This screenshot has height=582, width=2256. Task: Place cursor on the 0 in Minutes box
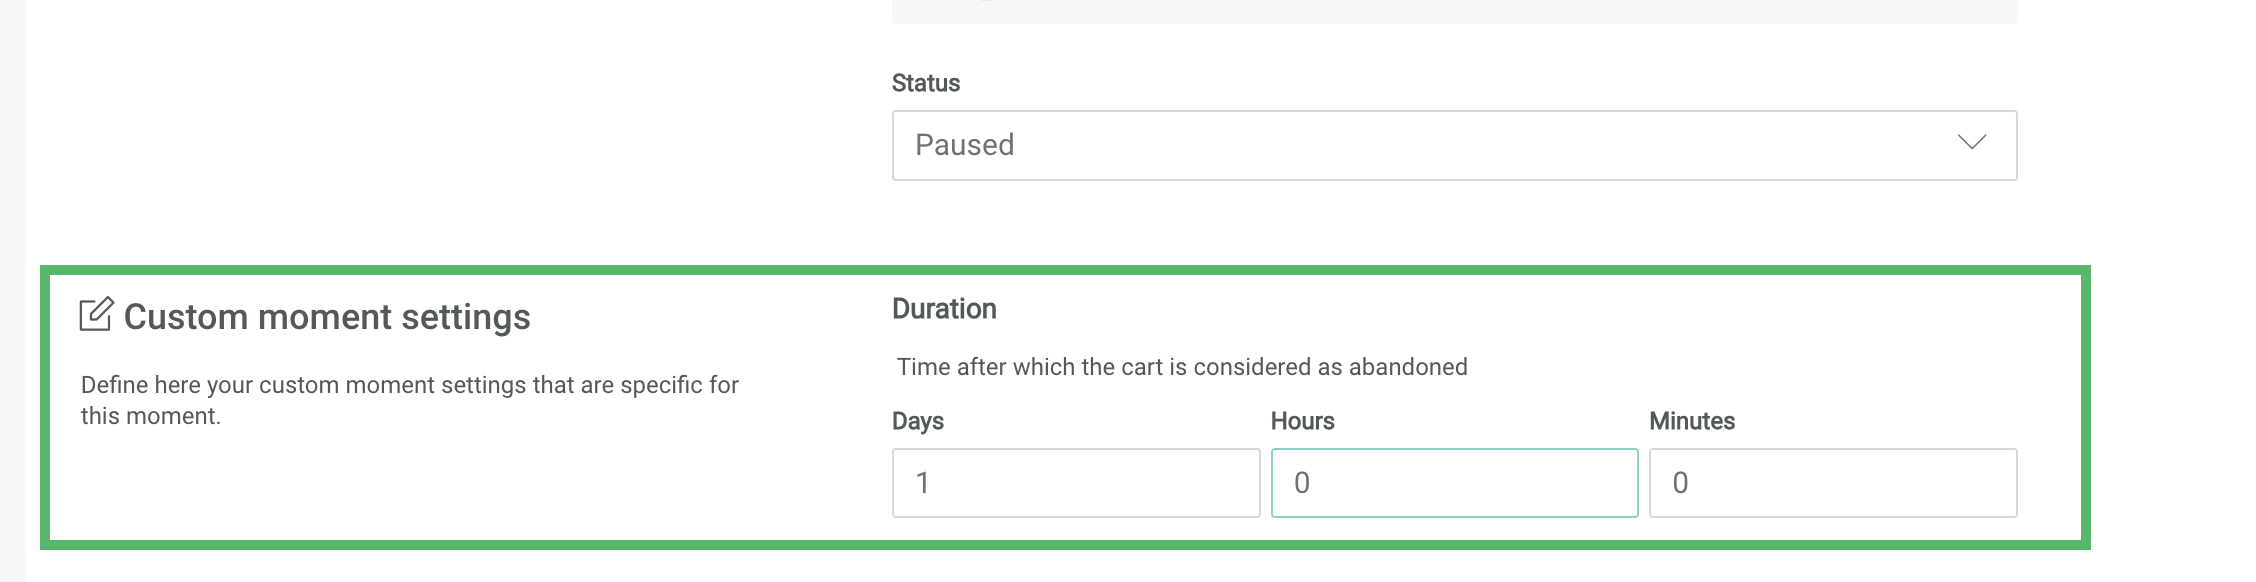(1680, 483)
